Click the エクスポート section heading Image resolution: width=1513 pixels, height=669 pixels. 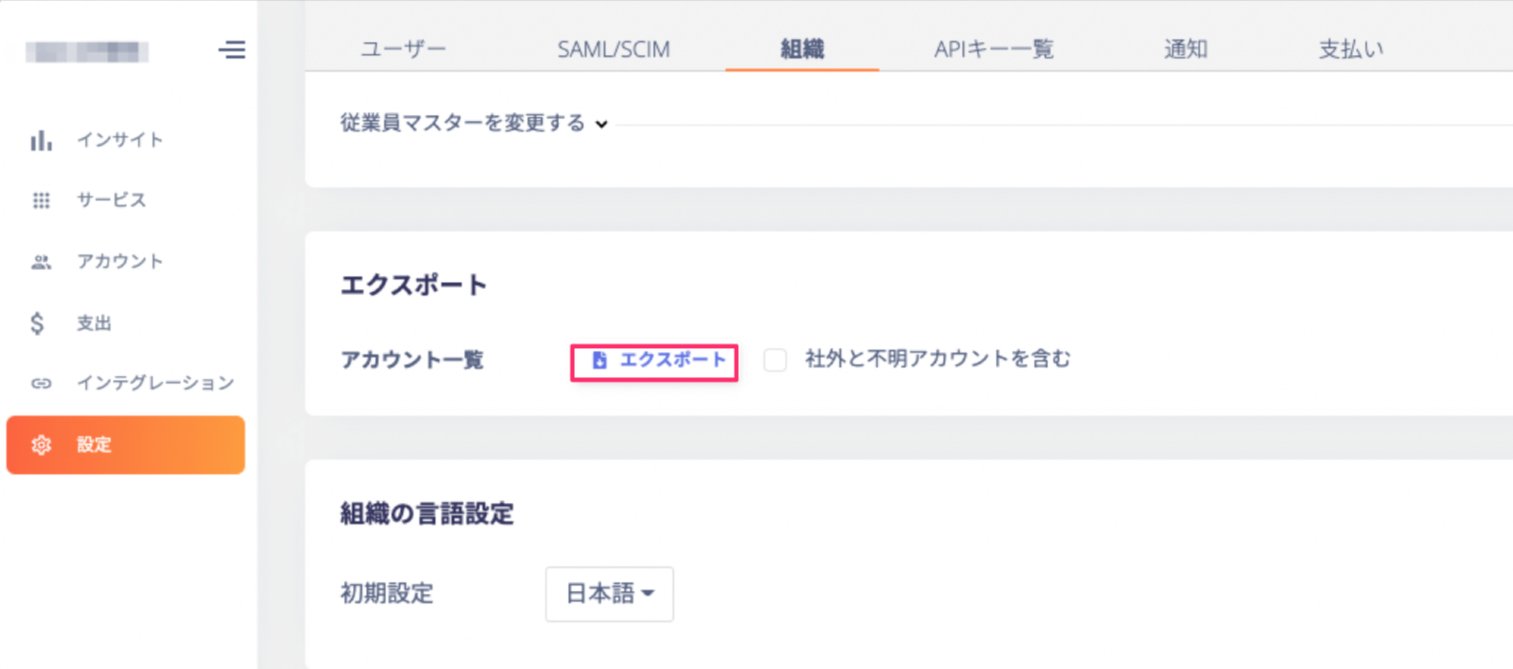coord(414,285)
